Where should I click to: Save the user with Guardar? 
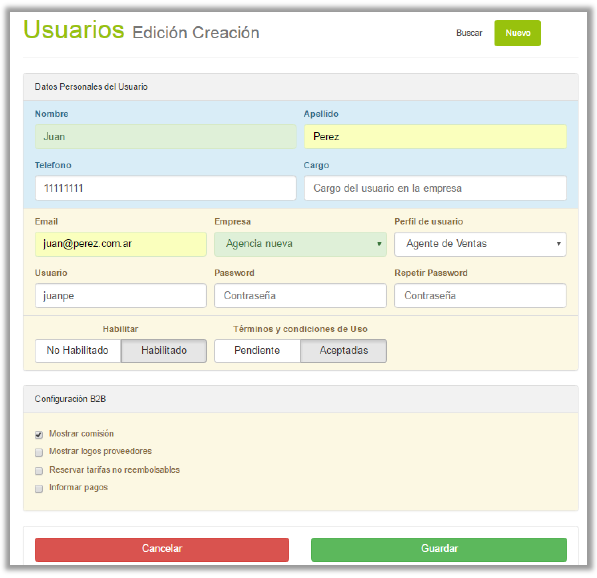tap(439, 549)
